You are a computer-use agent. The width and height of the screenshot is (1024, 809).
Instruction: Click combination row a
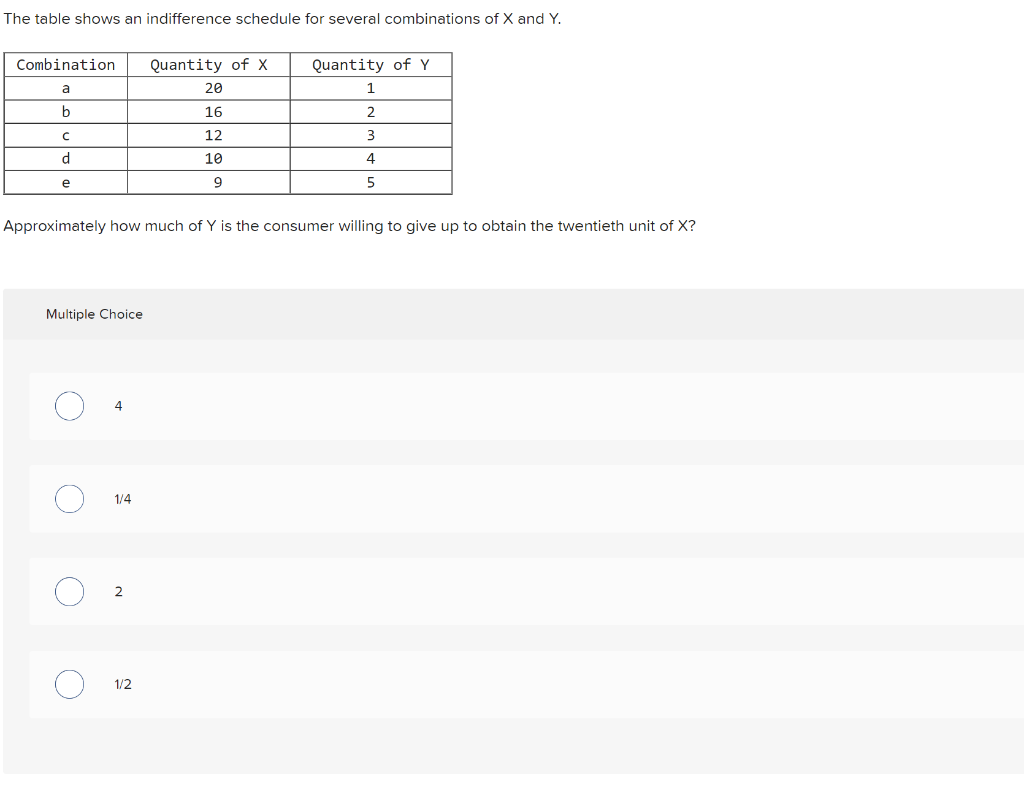(x=66, y=88)
